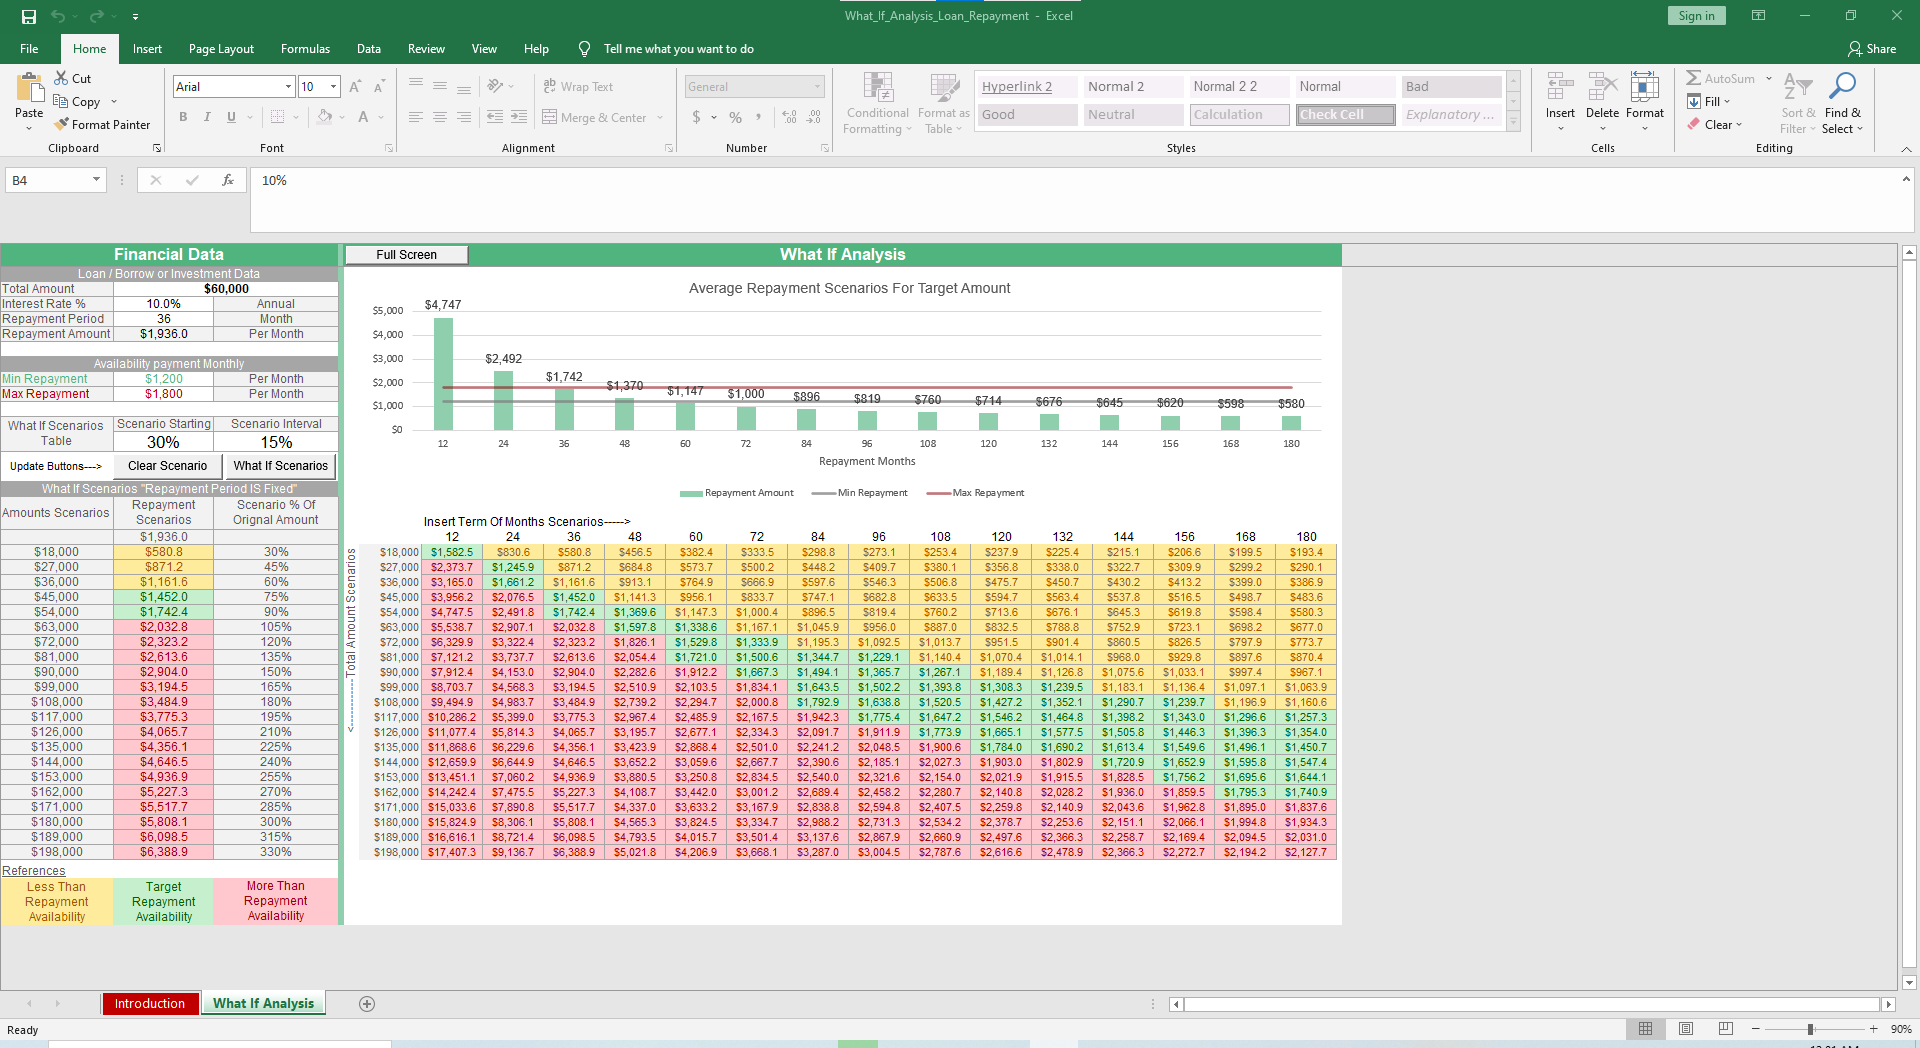Click the Undo arrow icon
Image resolution: width=1920 pixels, height=1048 pixels.
[x=58, y=16]
